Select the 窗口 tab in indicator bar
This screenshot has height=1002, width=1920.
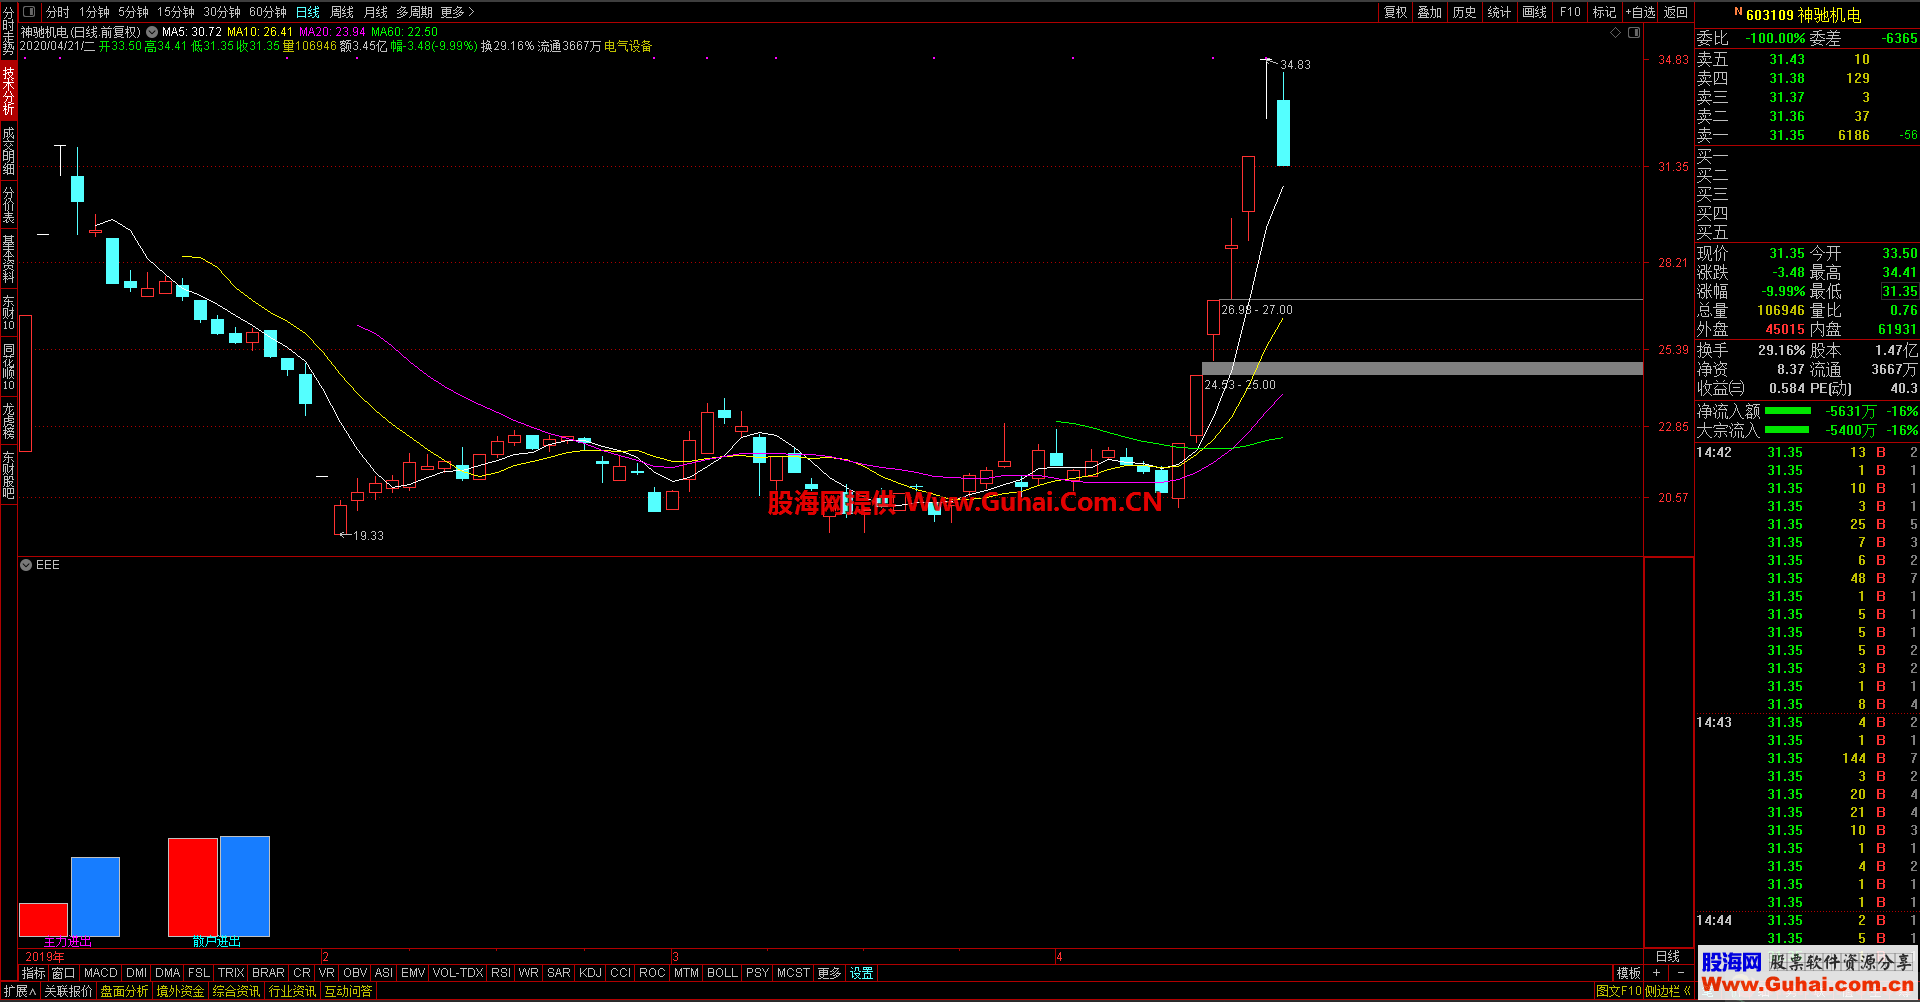[x=63, y=973]
